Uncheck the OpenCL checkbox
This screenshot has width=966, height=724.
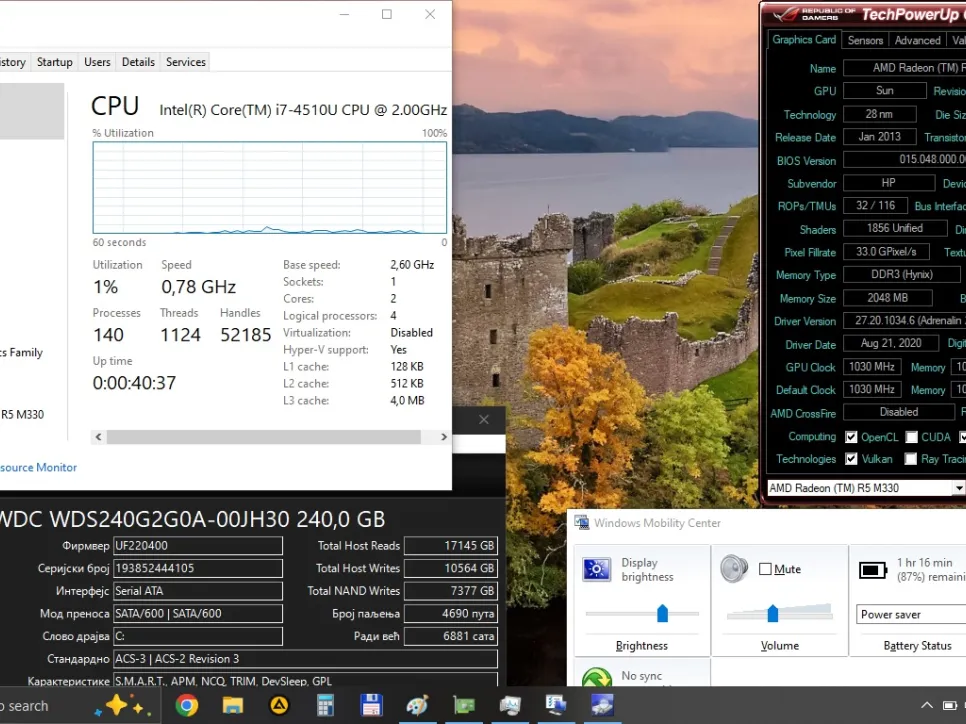(x=851, y=437)
